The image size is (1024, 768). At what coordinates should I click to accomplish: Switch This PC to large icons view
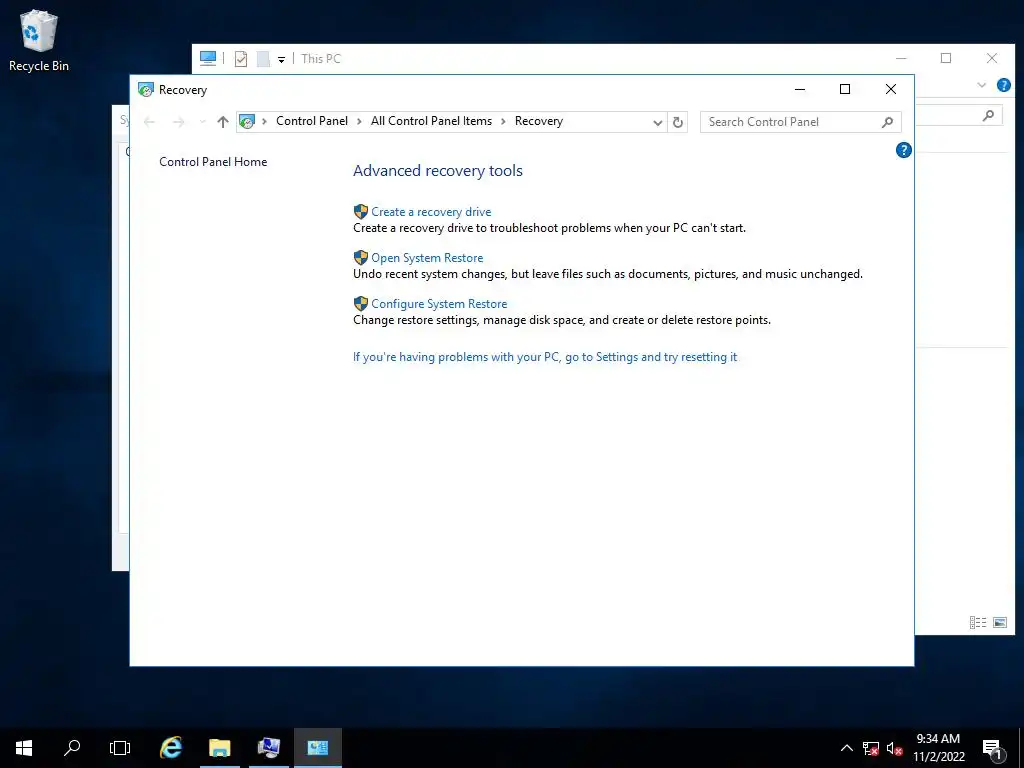click(x=1000, y=622)
